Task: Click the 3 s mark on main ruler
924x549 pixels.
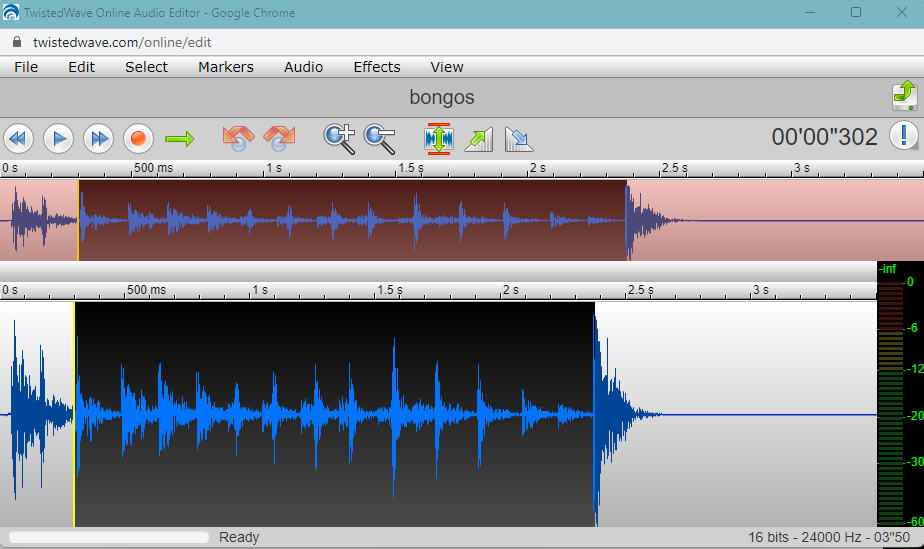Action: click(761, 290)
